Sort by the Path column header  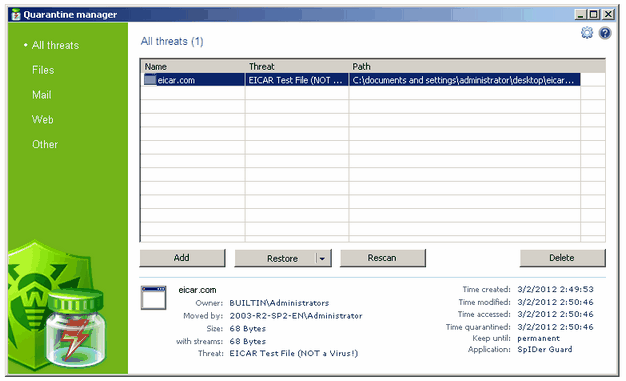pos(465,66)
